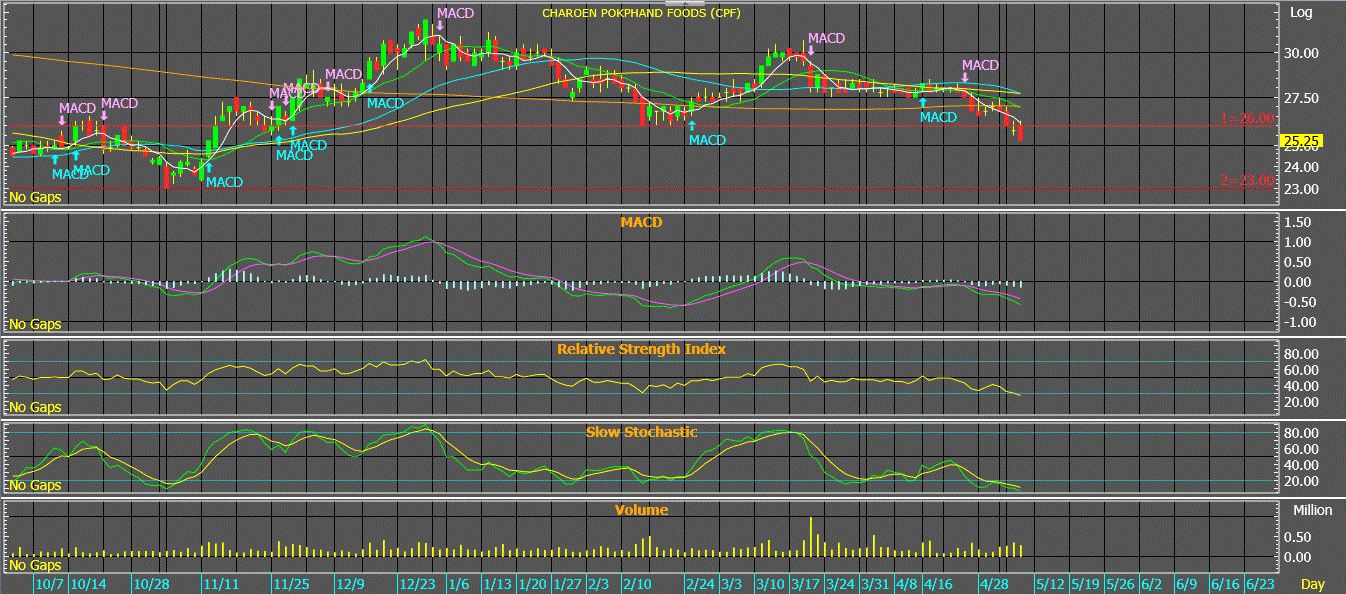Select the 10/7 date label
The width and height of the screenshot is (1346, 594).
(50, 584)
